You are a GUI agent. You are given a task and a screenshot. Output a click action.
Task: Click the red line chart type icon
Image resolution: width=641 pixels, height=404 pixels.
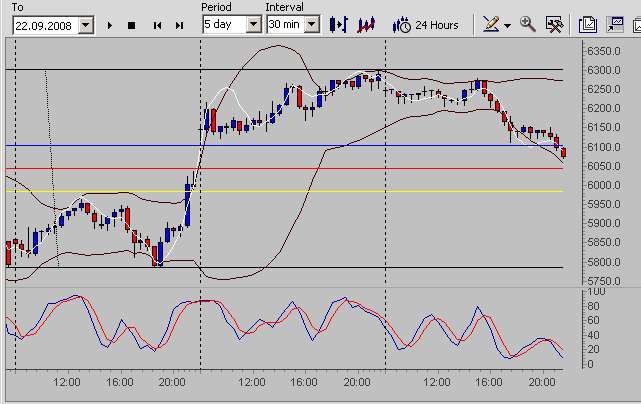click(x=366, y=23)
